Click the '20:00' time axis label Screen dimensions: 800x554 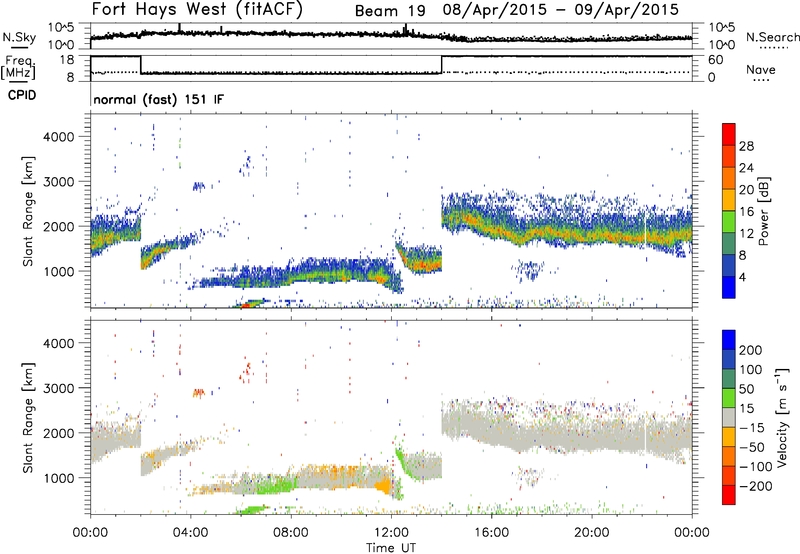click(x=591, y=533)
